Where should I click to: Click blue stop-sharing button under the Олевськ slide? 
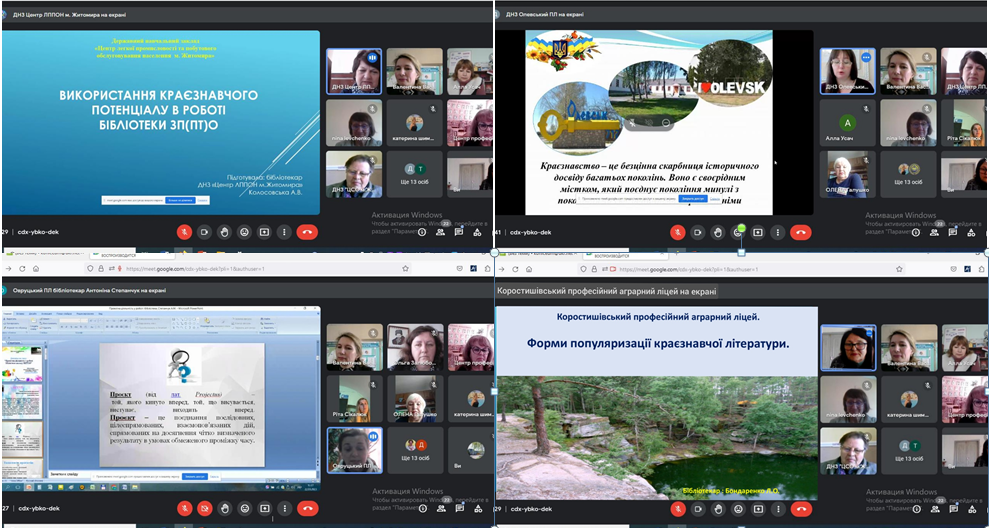tap(692, 198)
